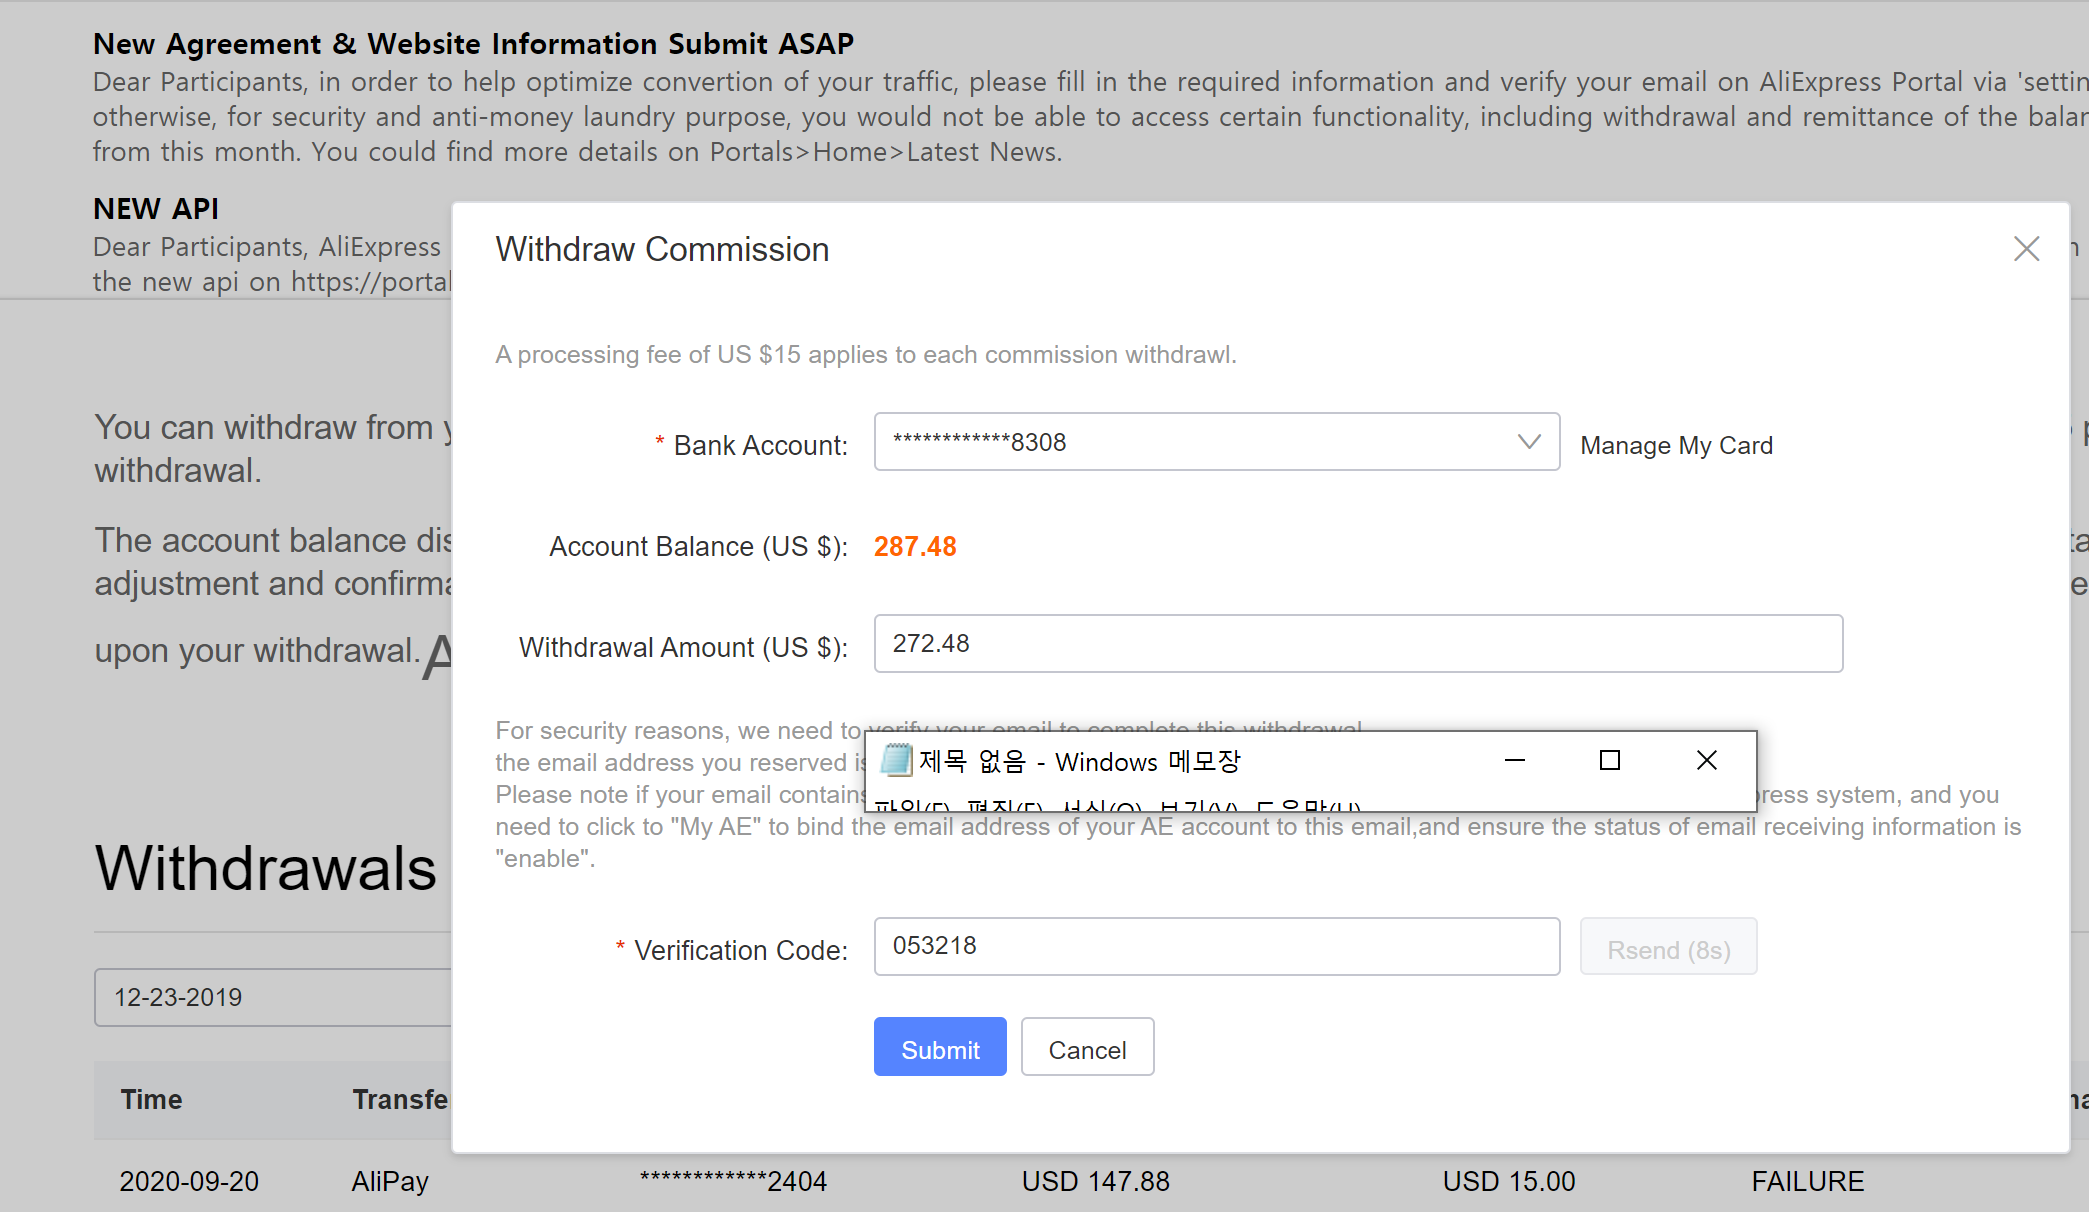Click the Notepad app icon in title bar
This screenshot has width=2089, height=1212.
(x=895, y=761)
